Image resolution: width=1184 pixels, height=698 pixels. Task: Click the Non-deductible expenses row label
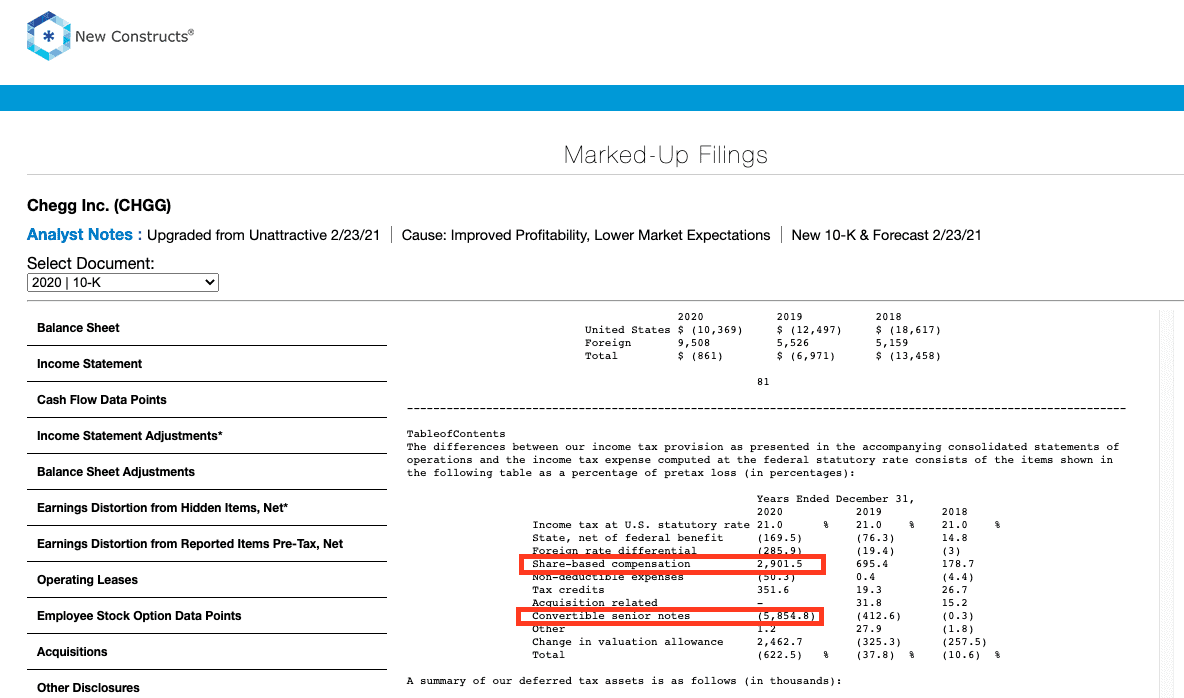click(x=607, y=577)
